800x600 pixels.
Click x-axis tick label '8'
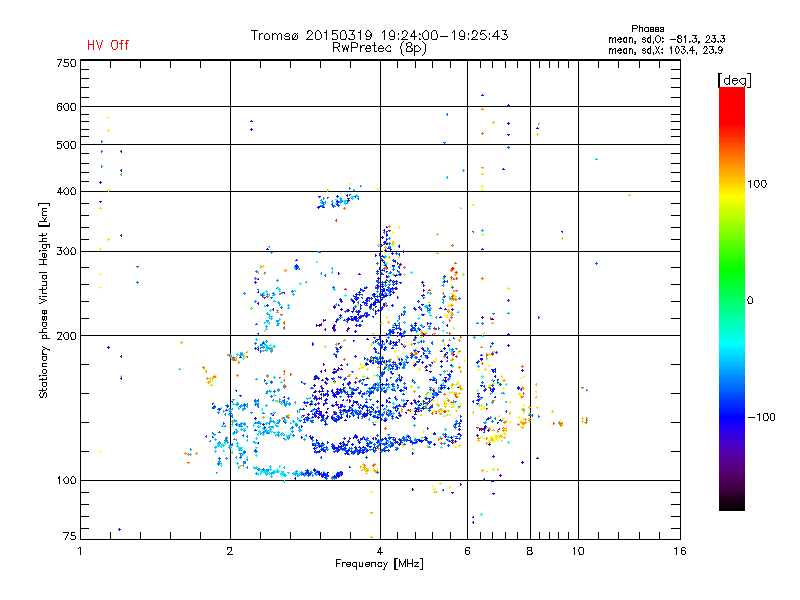(530, 551)
